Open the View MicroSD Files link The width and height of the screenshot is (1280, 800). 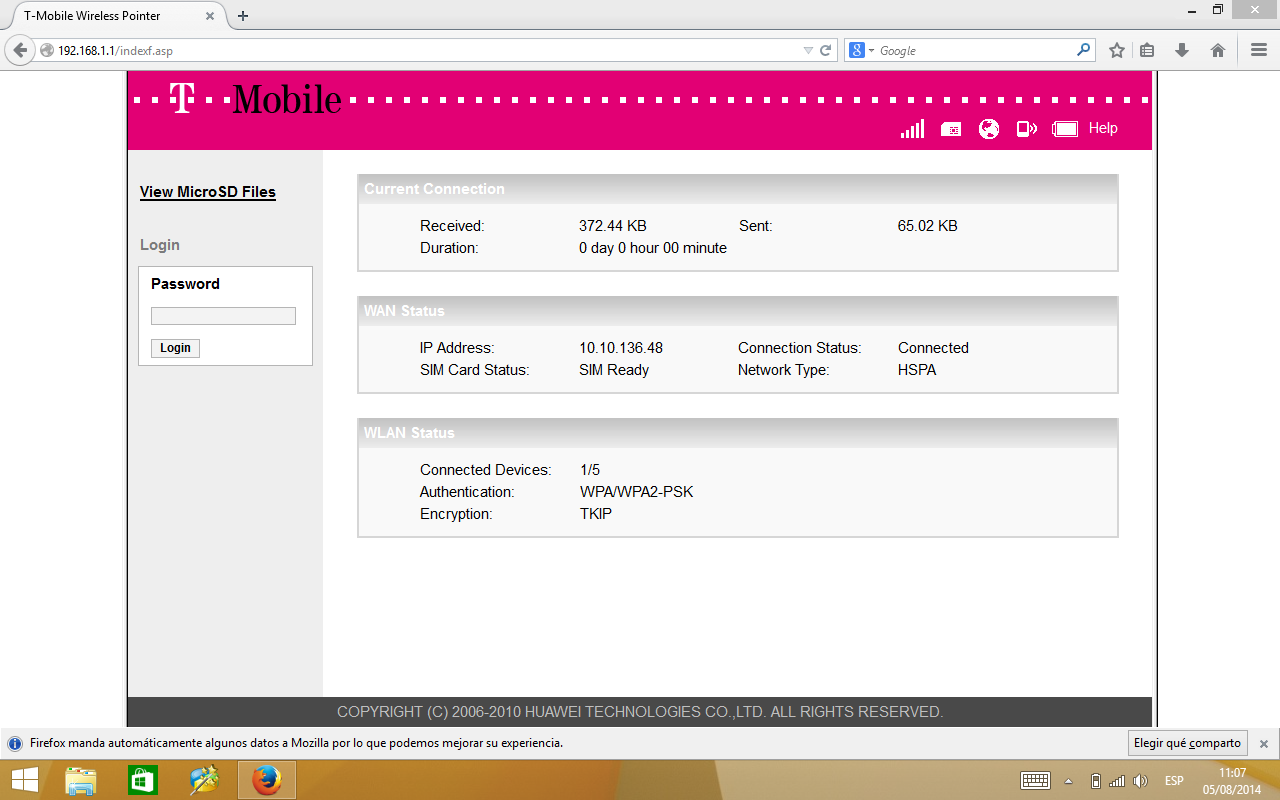tap(207, 192)
